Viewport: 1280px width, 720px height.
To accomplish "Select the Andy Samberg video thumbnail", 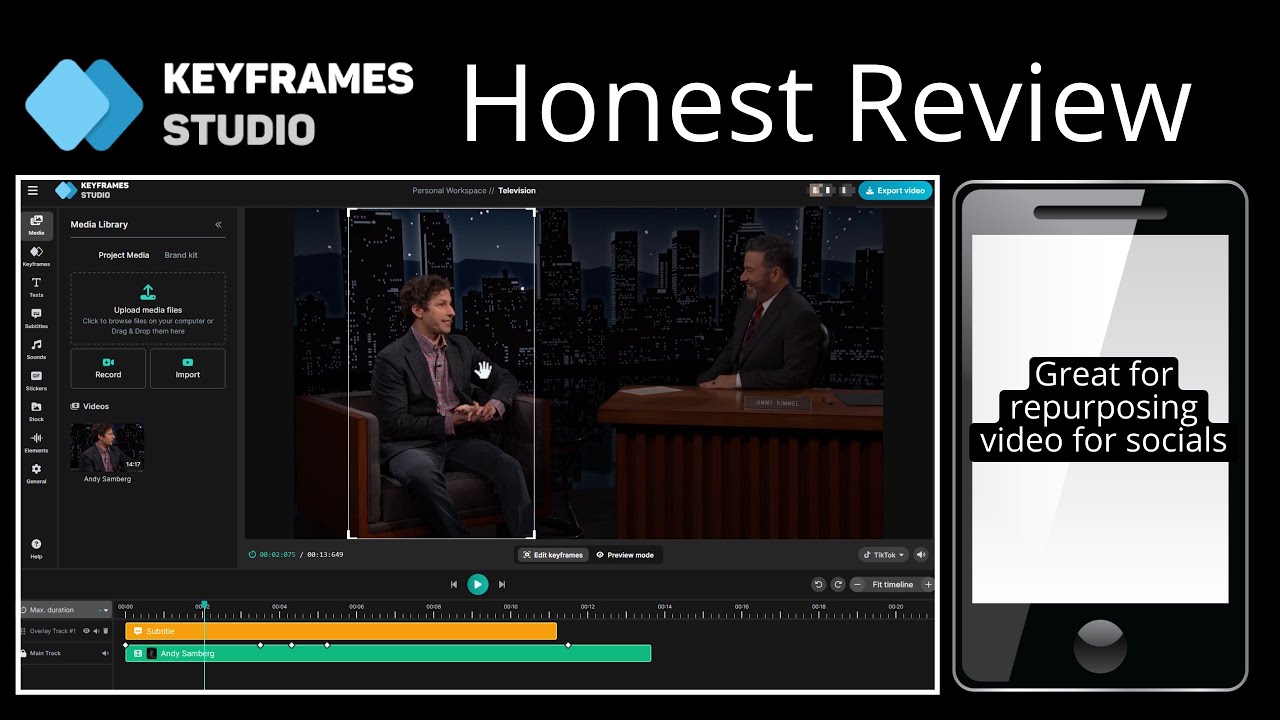I will (x=107, y=447).
